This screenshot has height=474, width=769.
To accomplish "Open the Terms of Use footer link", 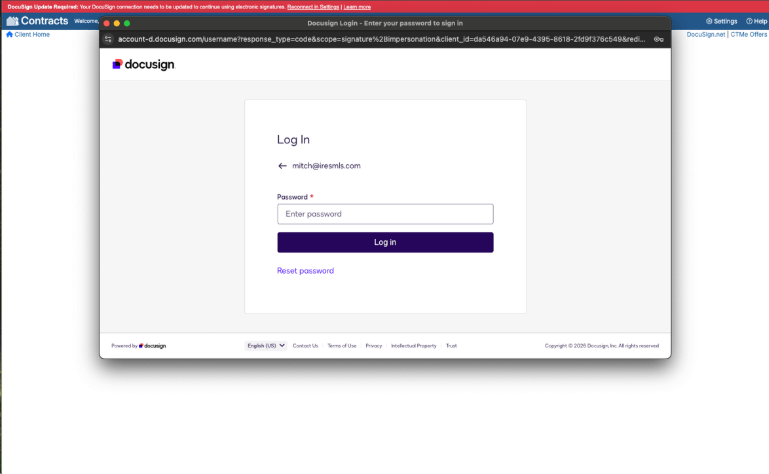I will [x=342, y=345].
